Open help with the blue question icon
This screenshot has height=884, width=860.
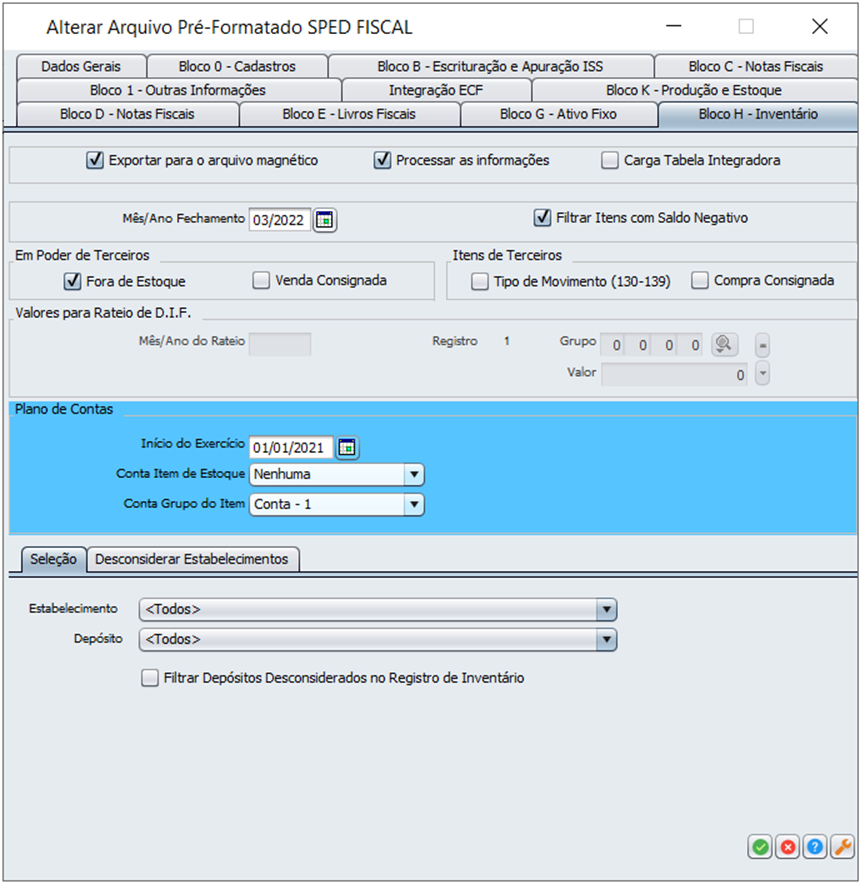(x=815, y=846)
